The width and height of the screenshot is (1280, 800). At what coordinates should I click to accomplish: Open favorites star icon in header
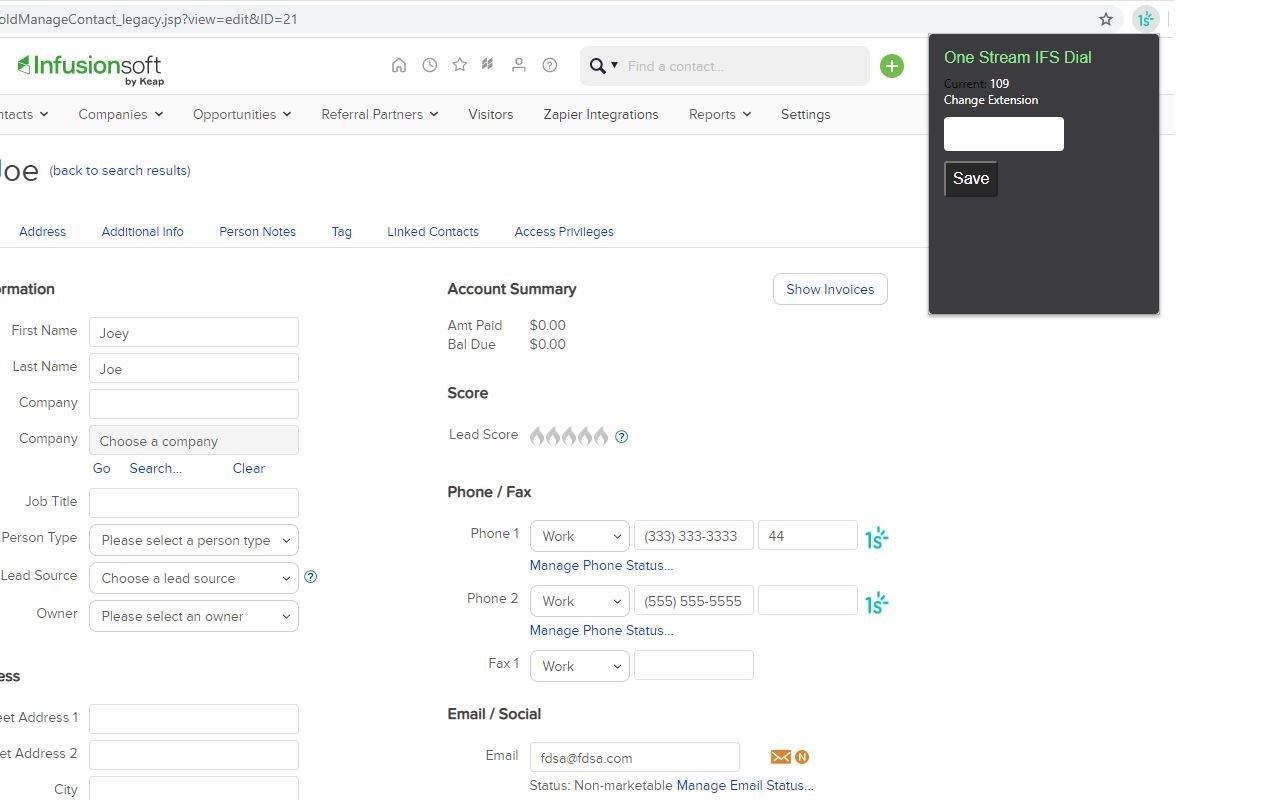point(459,65)
